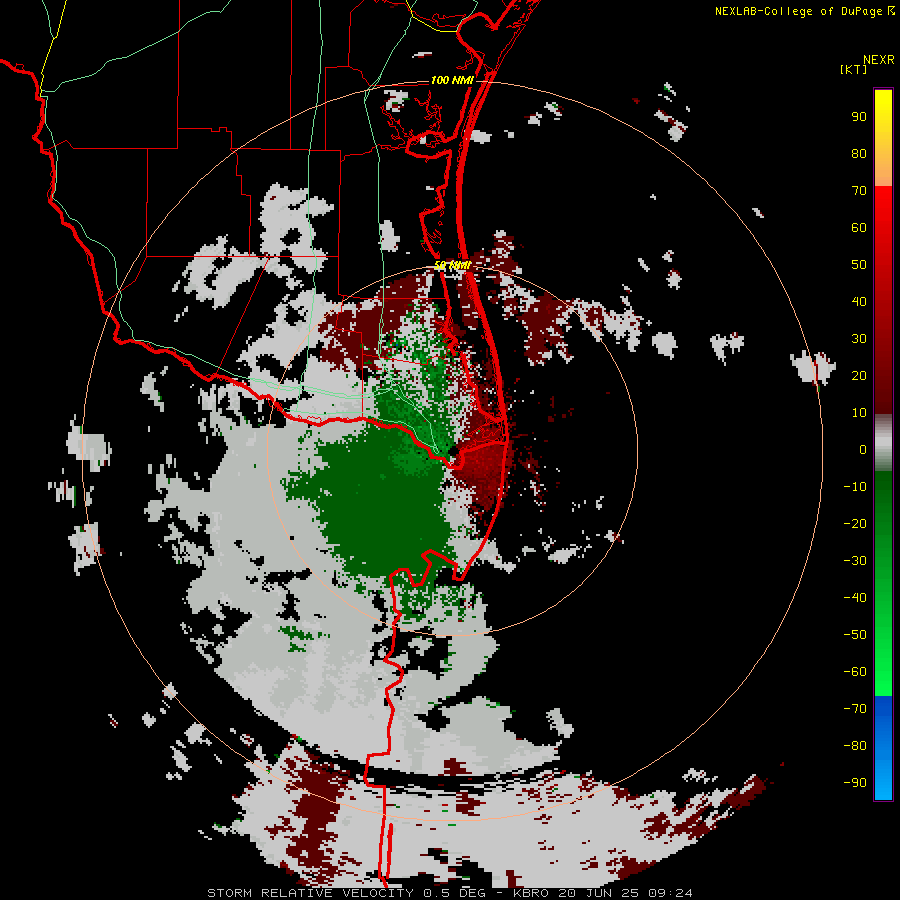Click the positive 90 value on the velocity scale
Image resolution: width=900 pixels, height=900 pixels.
(x=859, y=117)
